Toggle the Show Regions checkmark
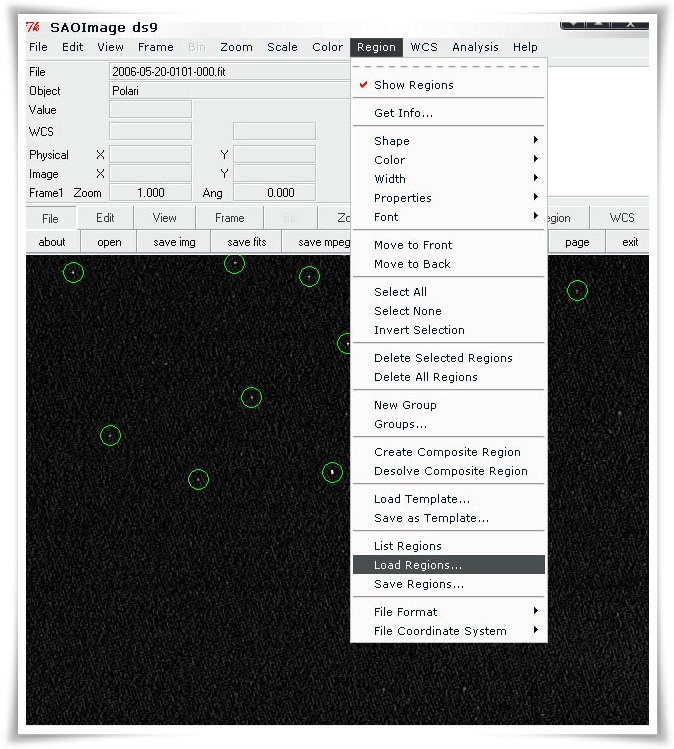The height and width of the screenshot is (749, 674). [413, 85]
